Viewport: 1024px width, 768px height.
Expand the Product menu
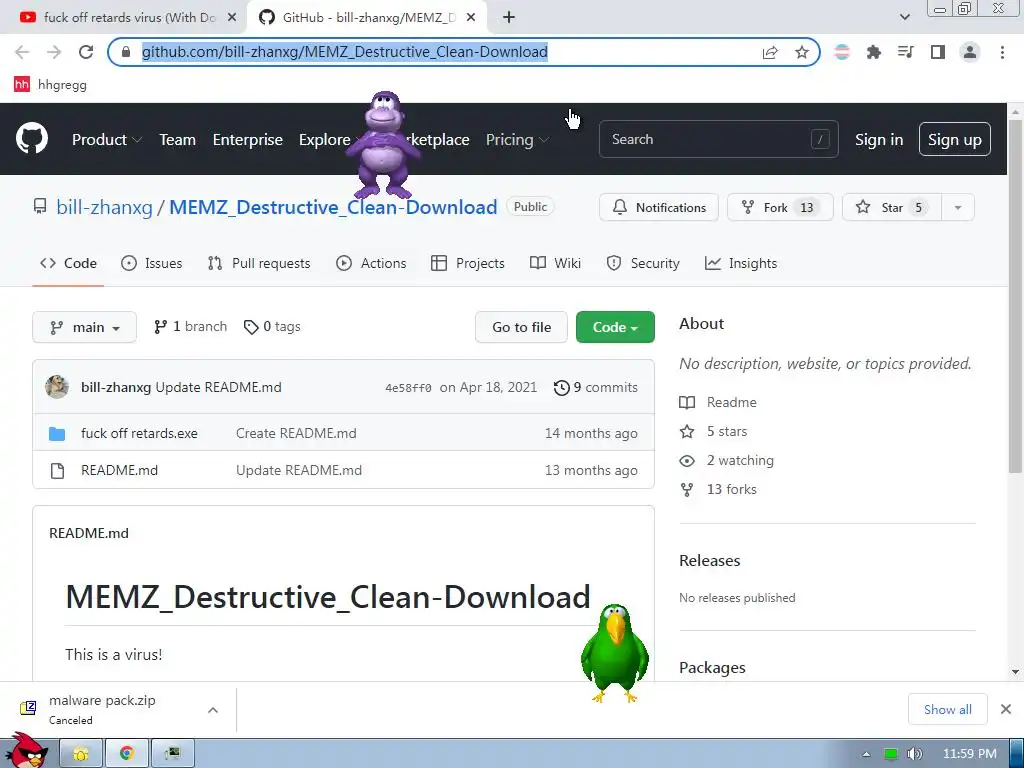107,139
